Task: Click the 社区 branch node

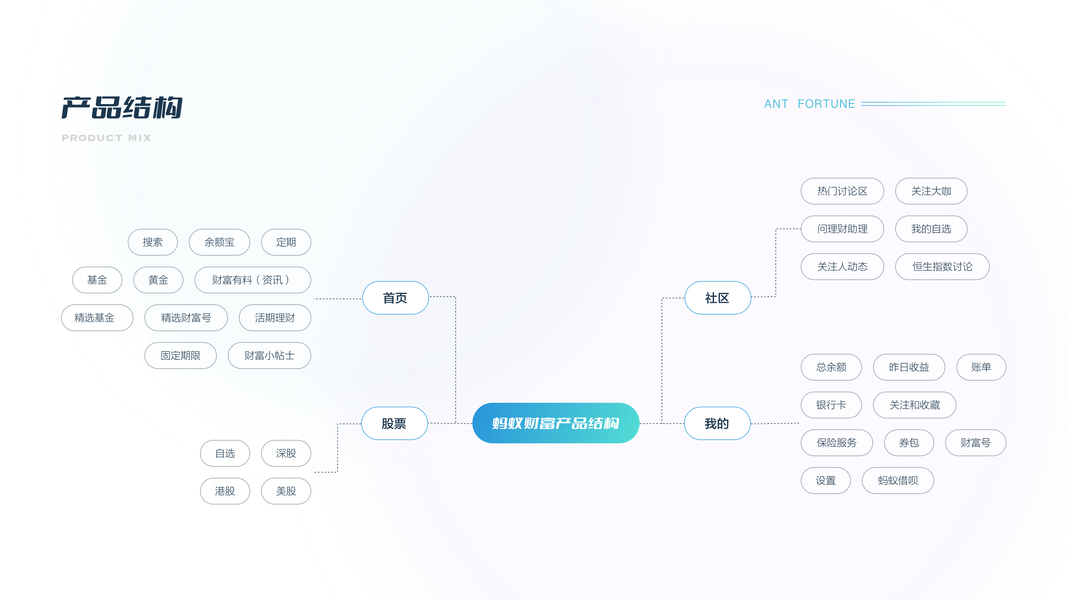Action: point(717,298)
